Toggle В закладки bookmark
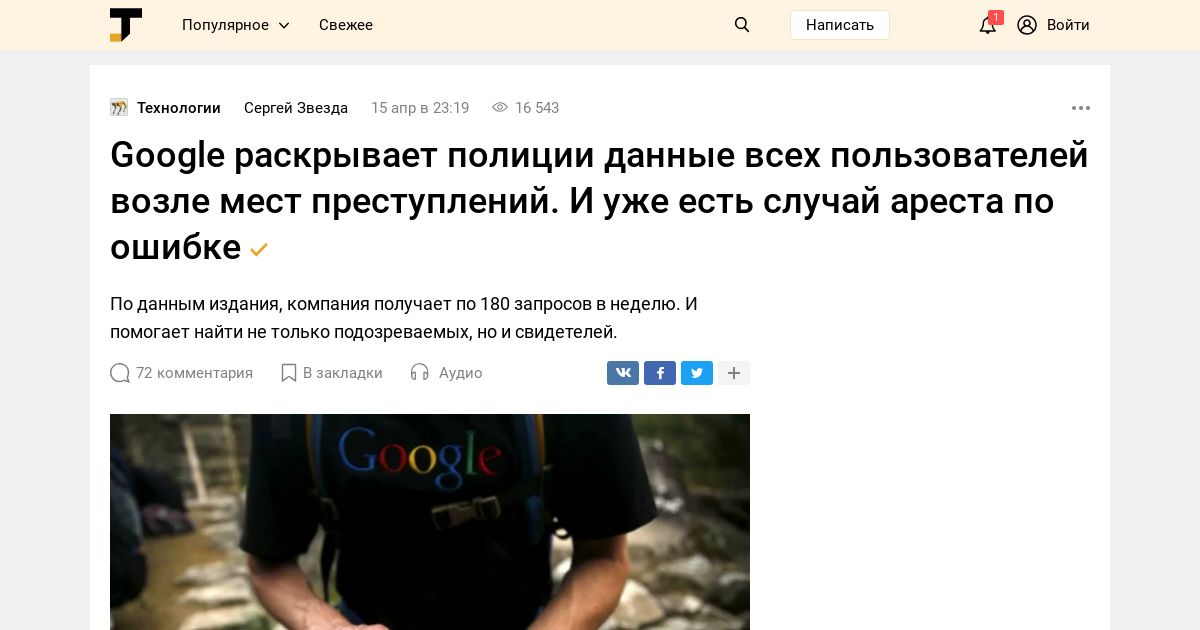 point(332,373)
